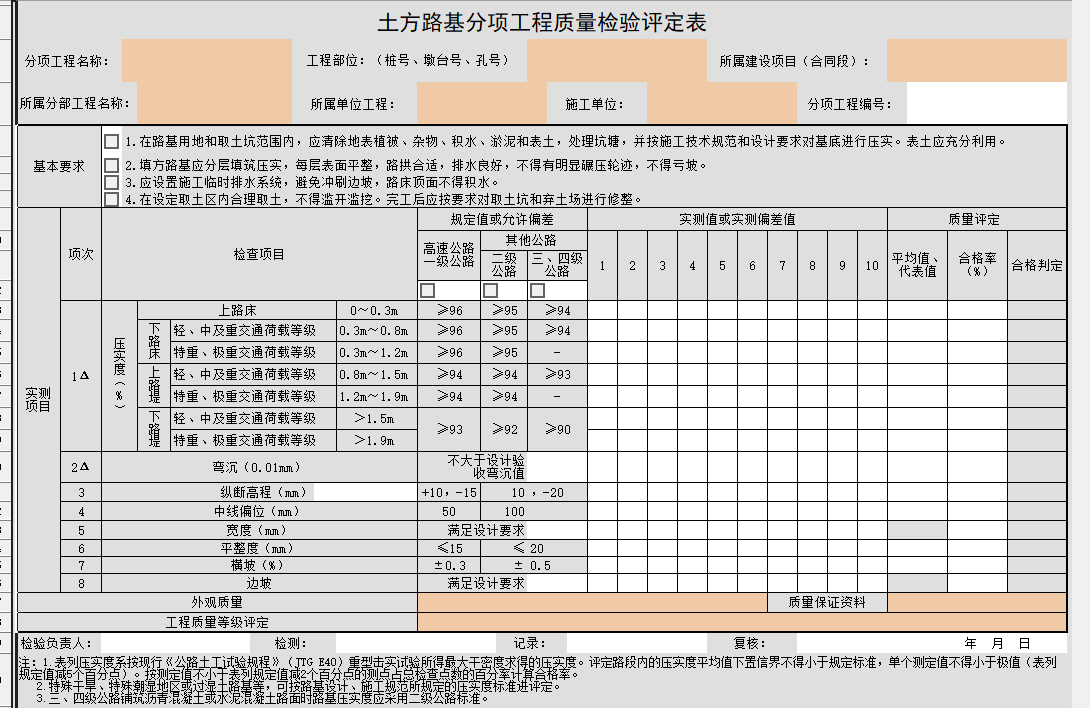Screen dimensions: 1090x708
Task: Click the 所属单位工程 input field
Action: click(x=482, y=103)
